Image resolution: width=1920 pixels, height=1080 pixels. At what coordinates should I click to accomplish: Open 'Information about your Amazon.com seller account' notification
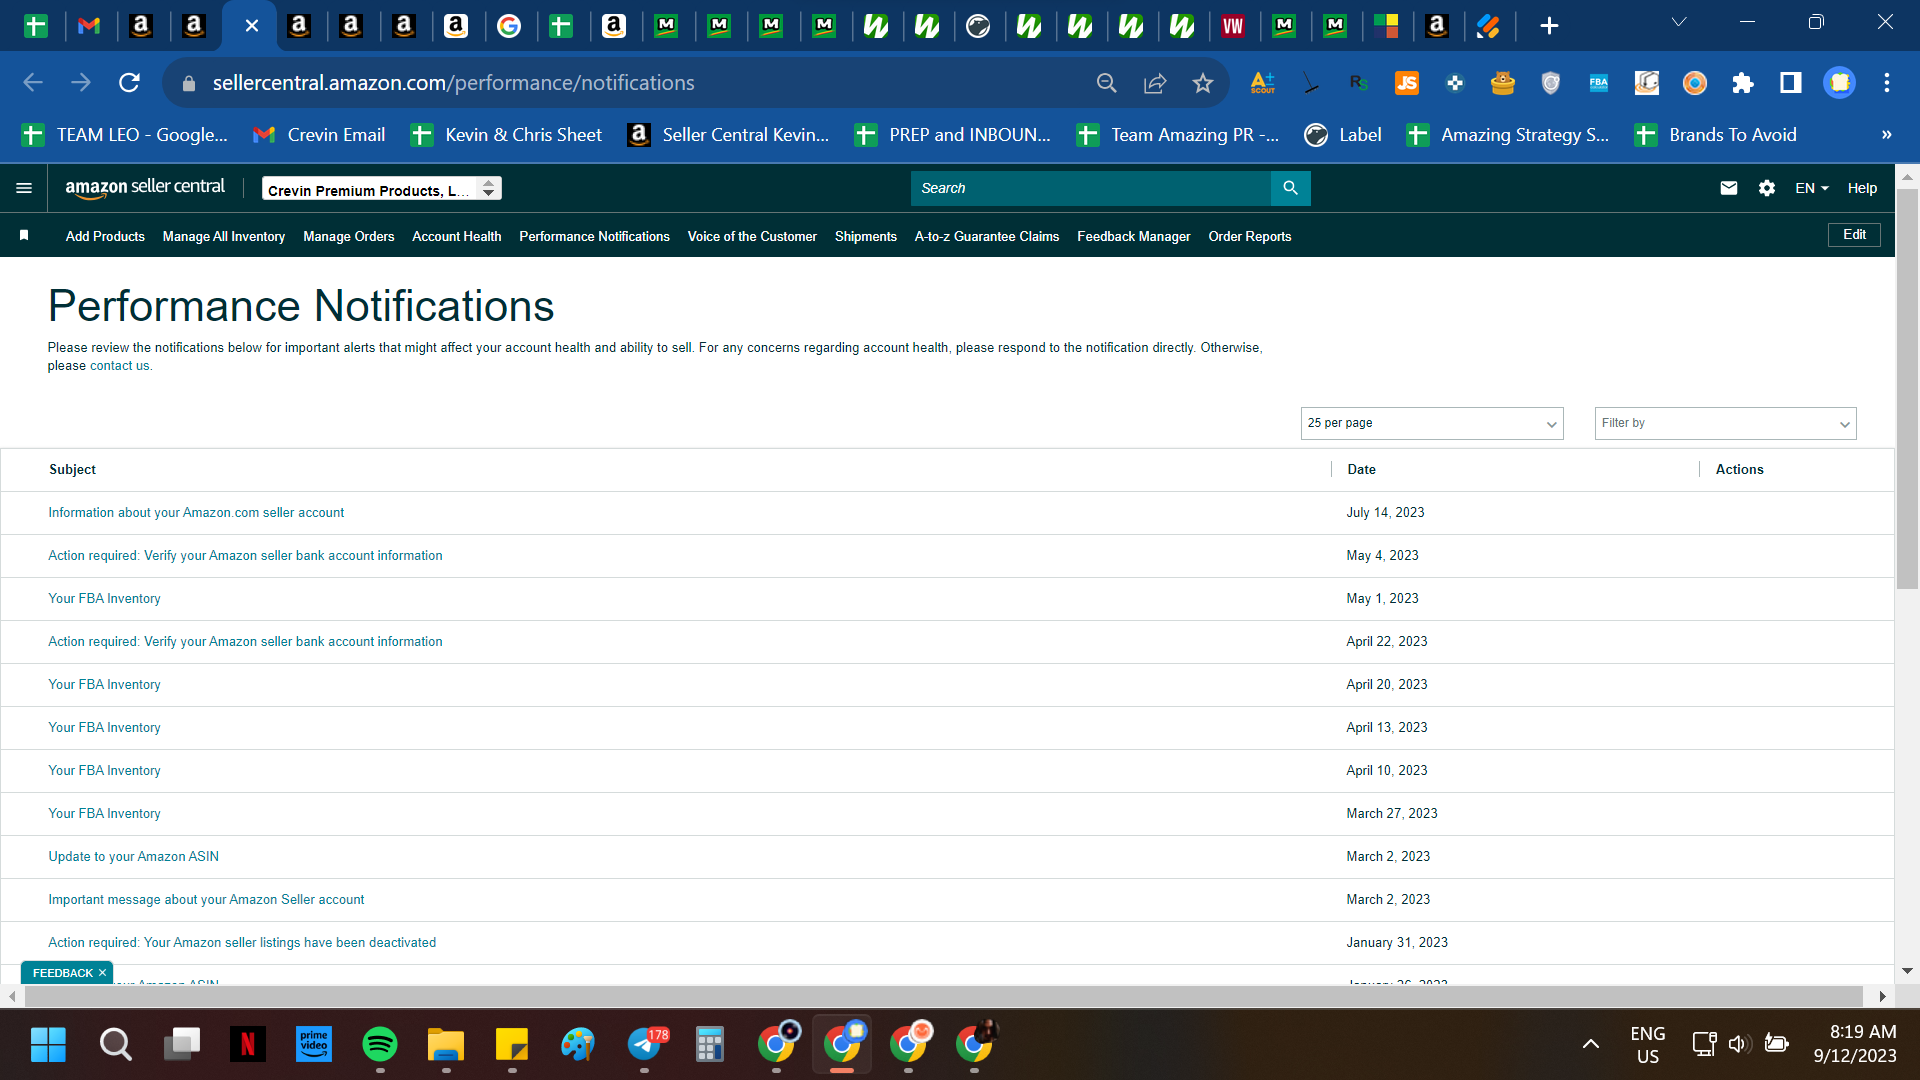[196, 513]
